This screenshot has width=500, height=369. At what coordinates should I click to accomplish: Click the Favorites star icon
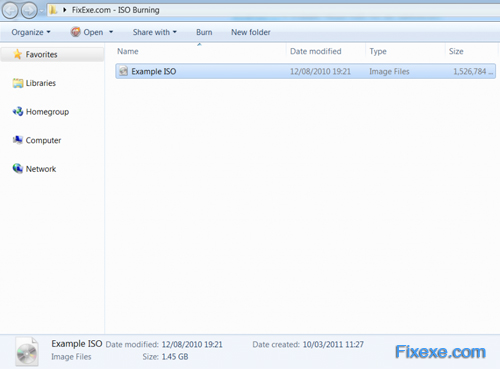coord(18,54)
